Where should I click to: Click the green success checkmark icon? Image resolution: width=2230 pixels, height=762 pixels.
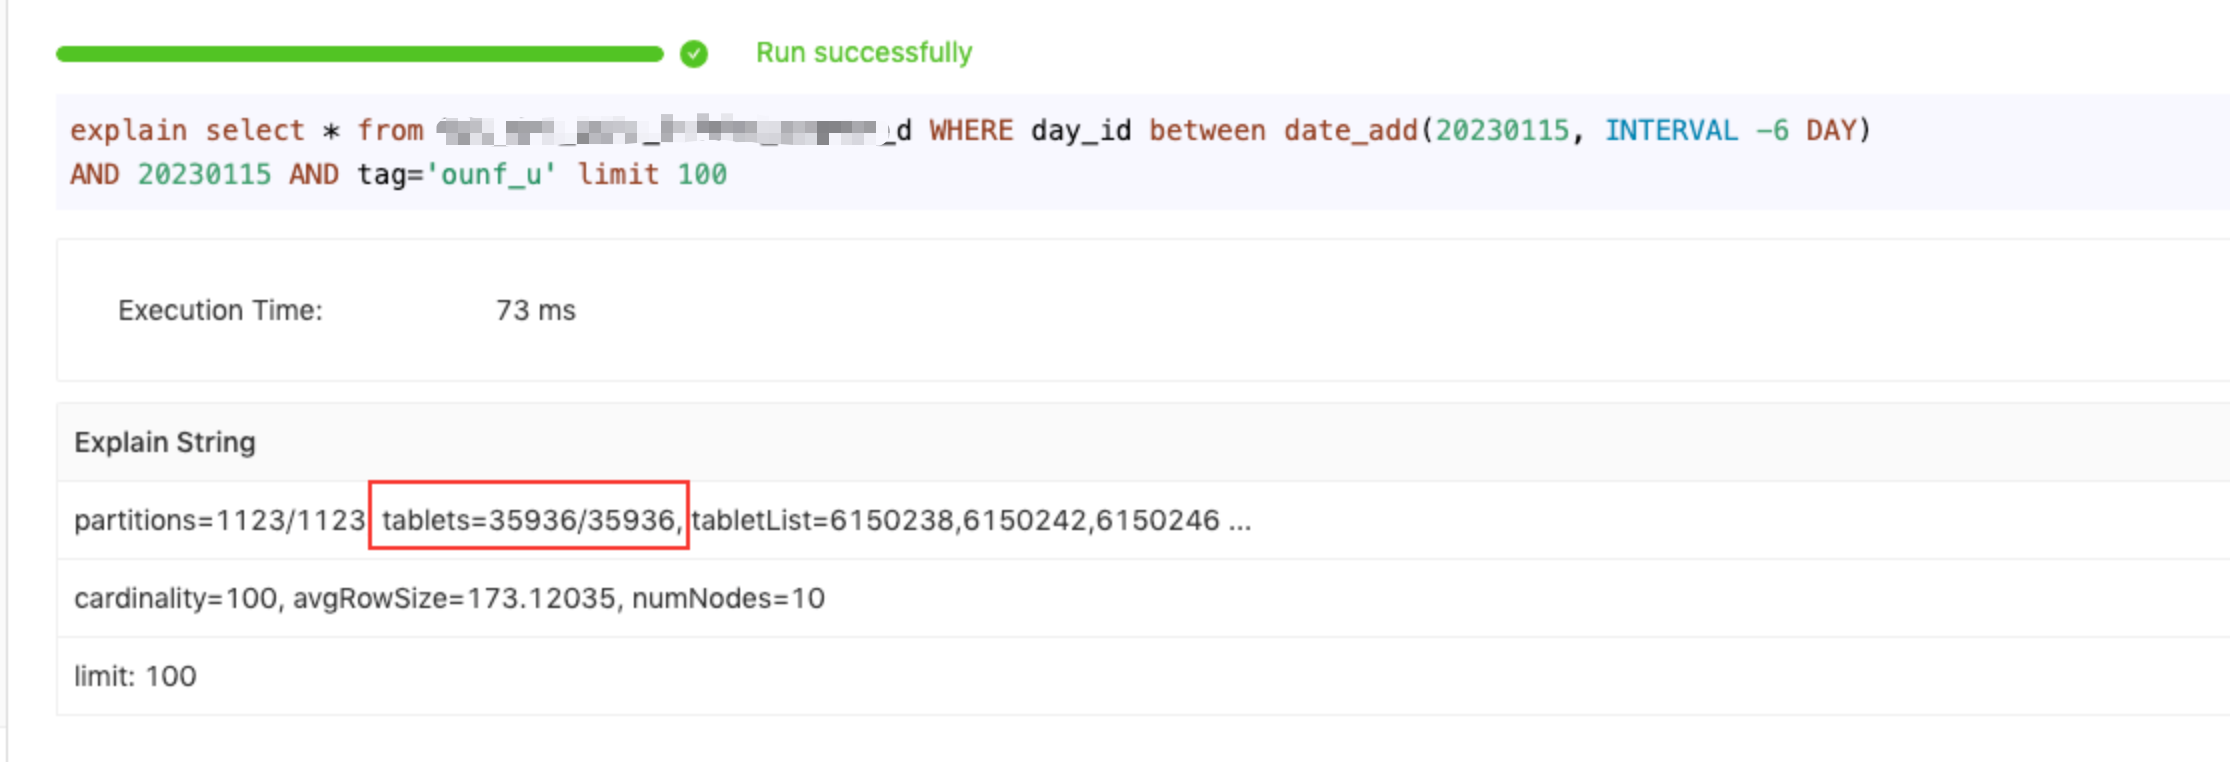[694, 52]
